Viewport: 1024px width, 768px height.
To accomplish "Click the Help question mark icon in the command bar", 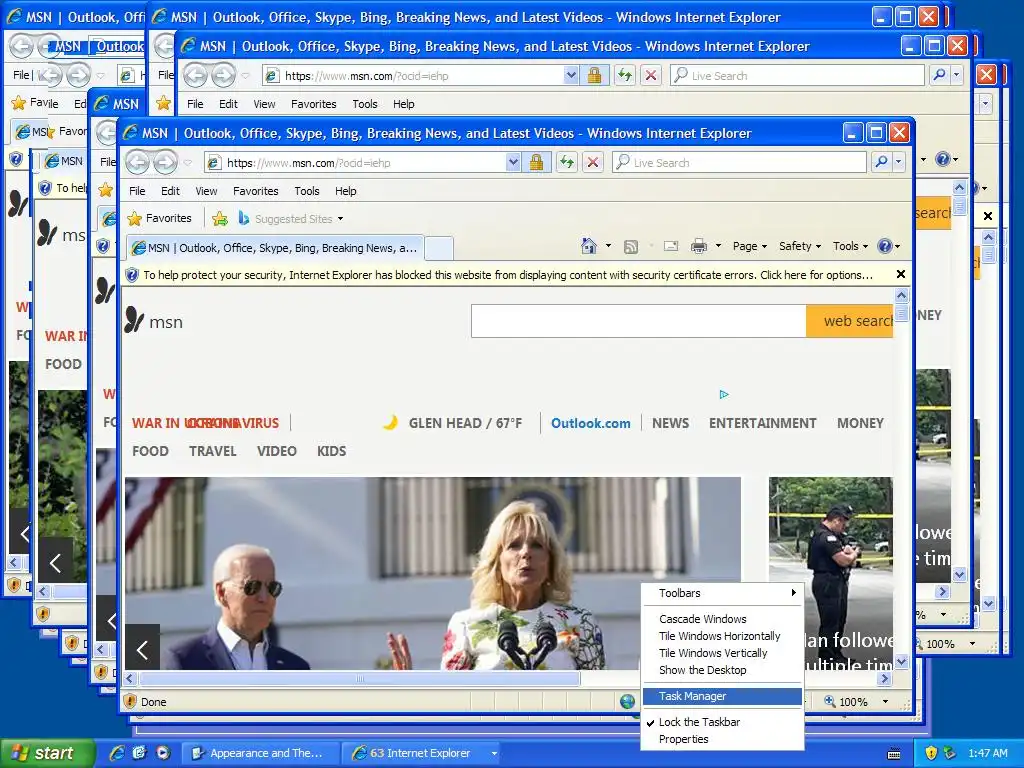I will point(885,246).
